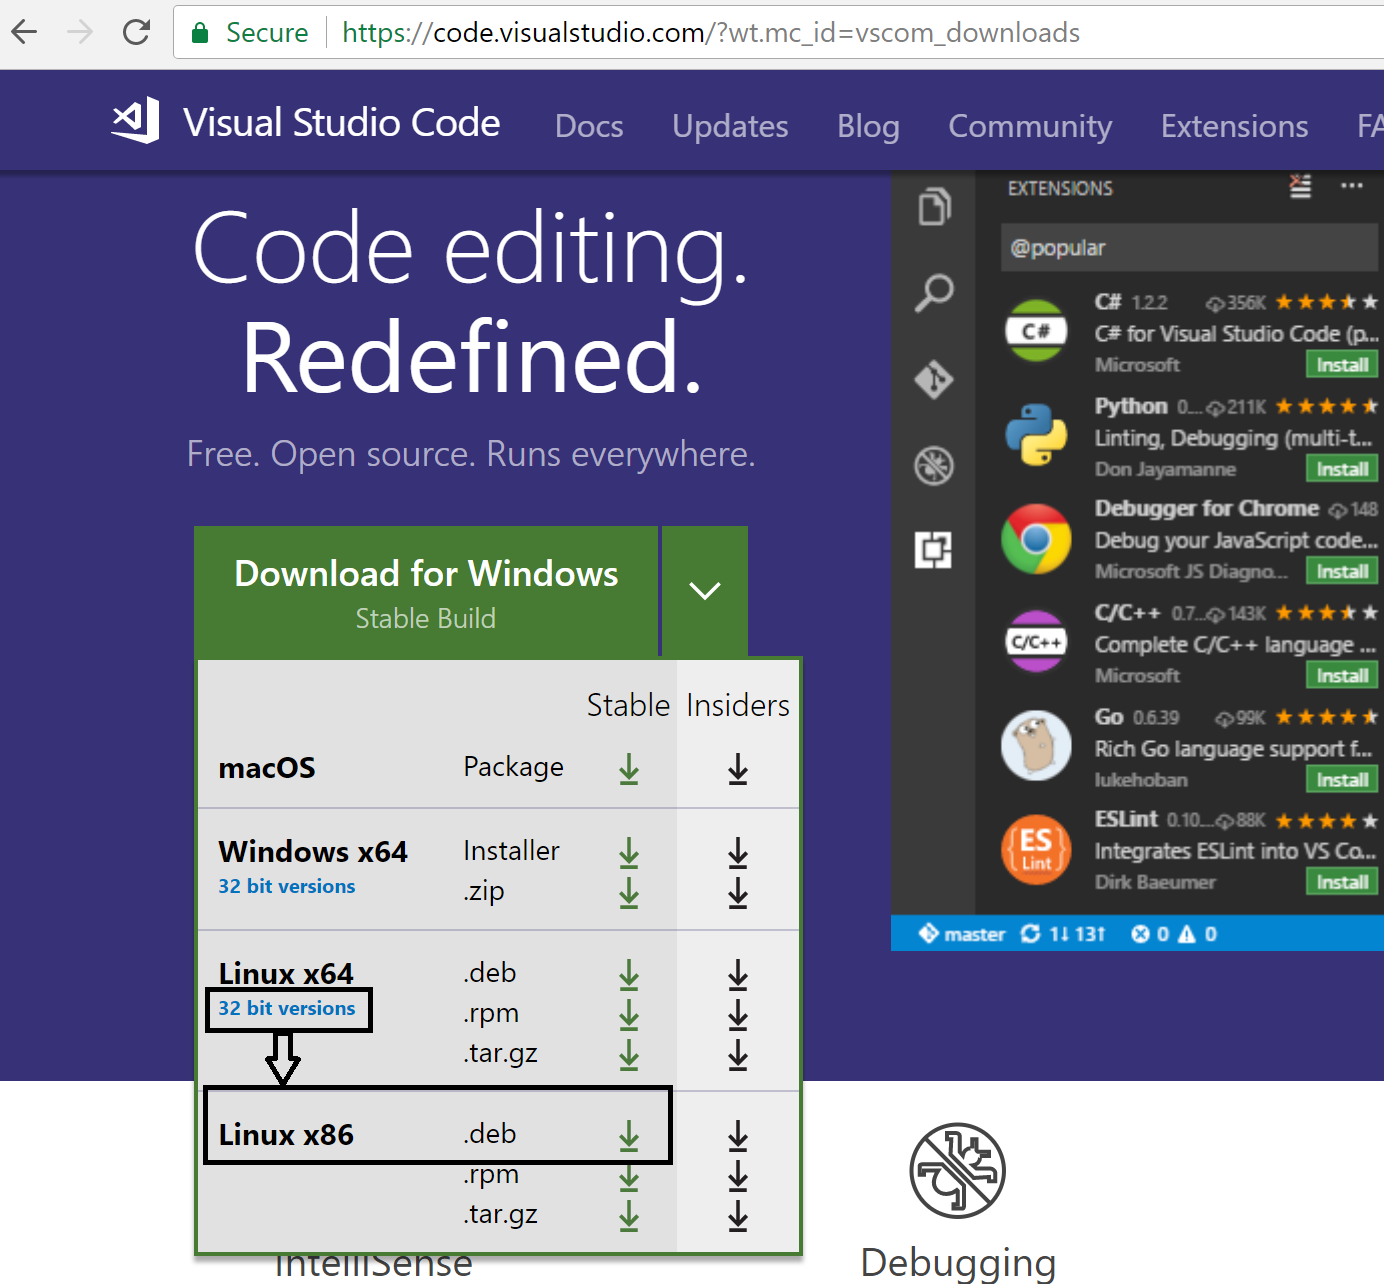Download Windows x64 .zip Insiders build
1384x1284 pixels.
[738, 892]
